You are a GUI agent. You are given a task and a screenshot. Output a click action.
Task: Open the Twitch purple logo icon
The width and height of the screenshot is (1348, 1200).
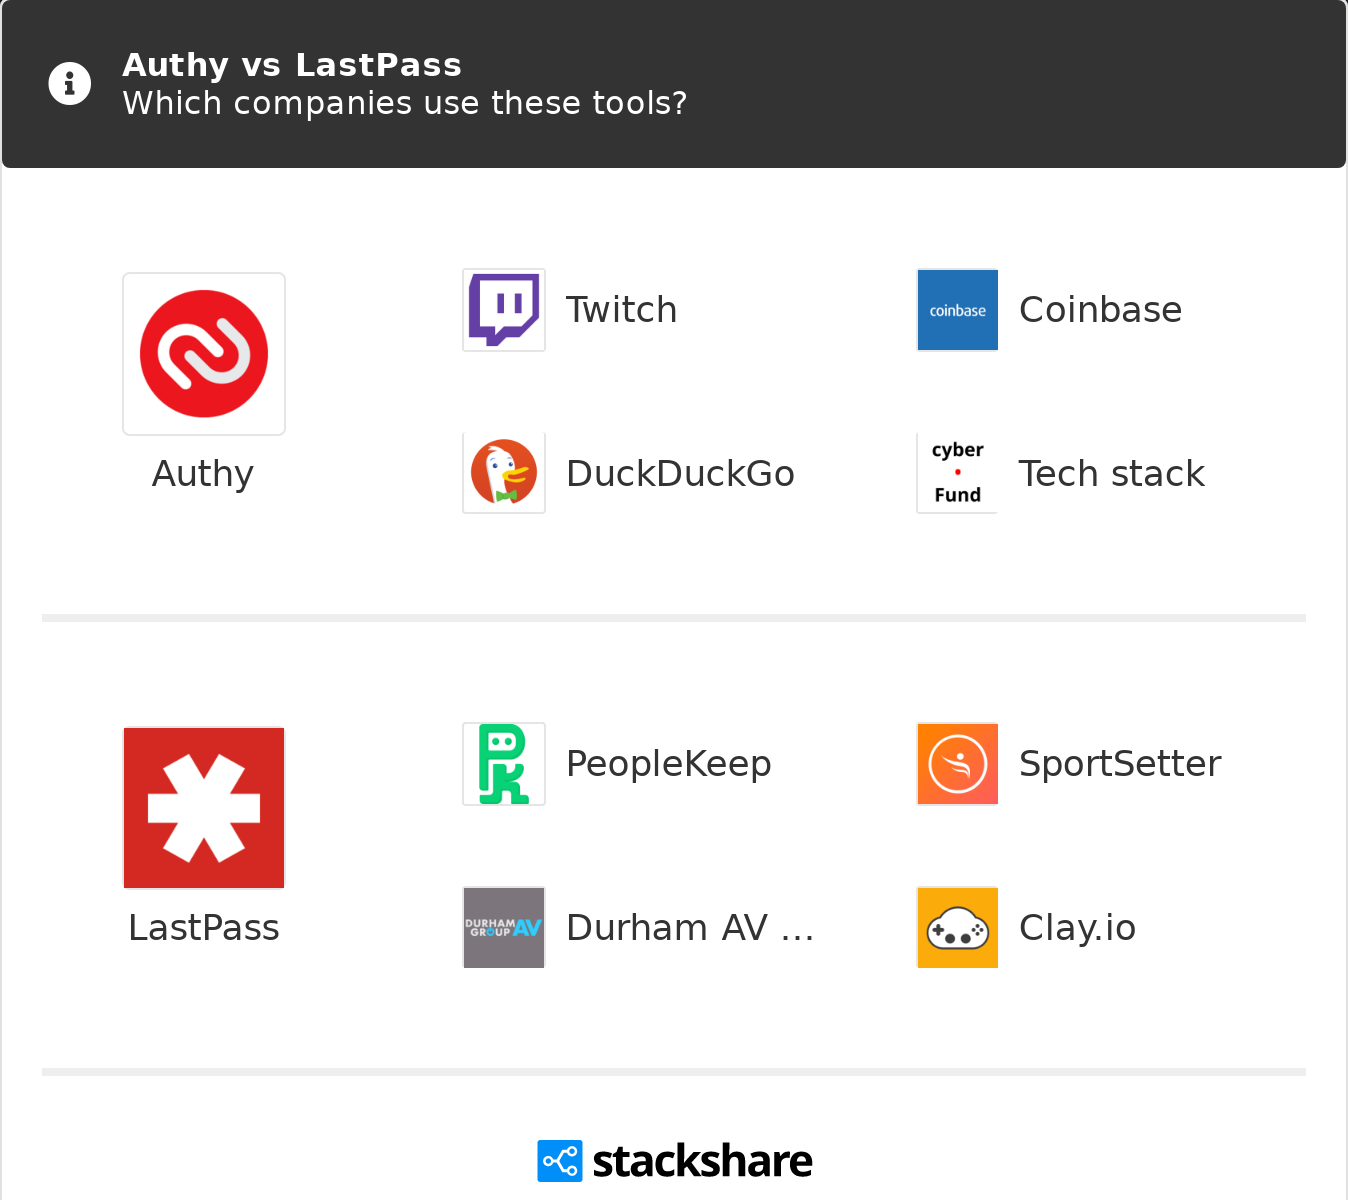[504, 310]
